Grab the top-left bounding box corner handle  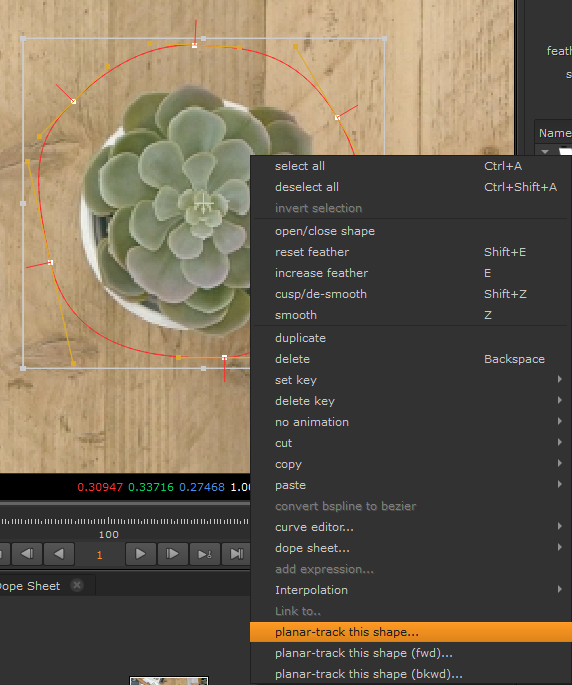(x=23, y=39)
